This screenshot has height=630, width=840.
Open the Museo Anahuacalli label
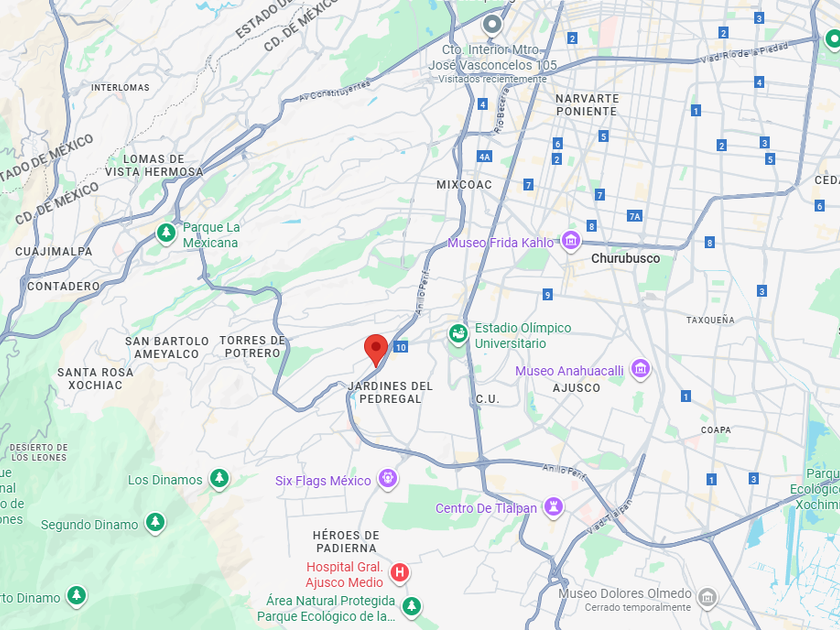[x=569, y=371]
